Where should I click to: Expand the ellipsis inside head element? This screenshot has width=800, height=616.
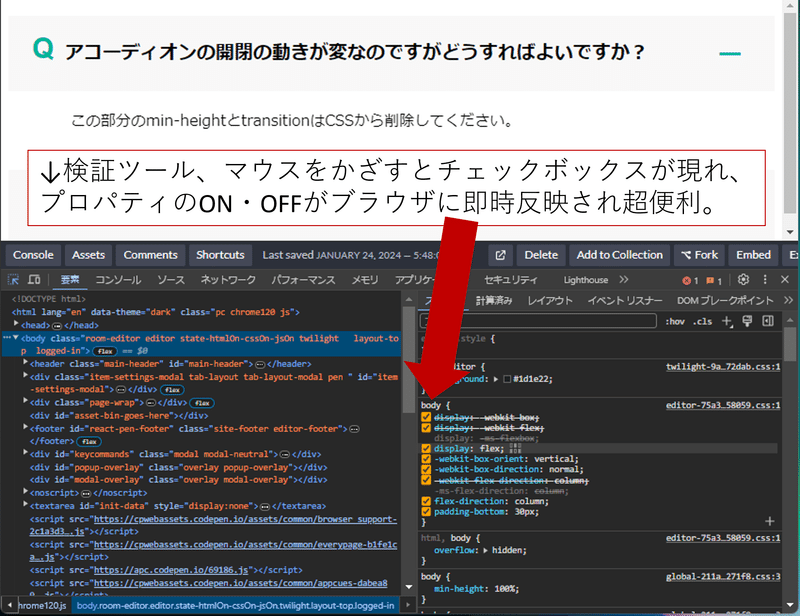pos(57,326)
